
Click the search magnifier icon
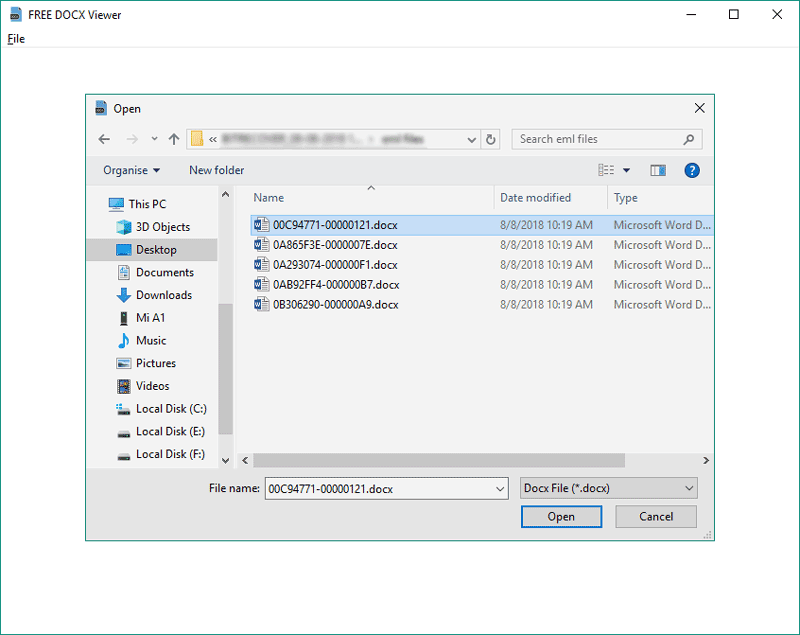tap(689, 139)
